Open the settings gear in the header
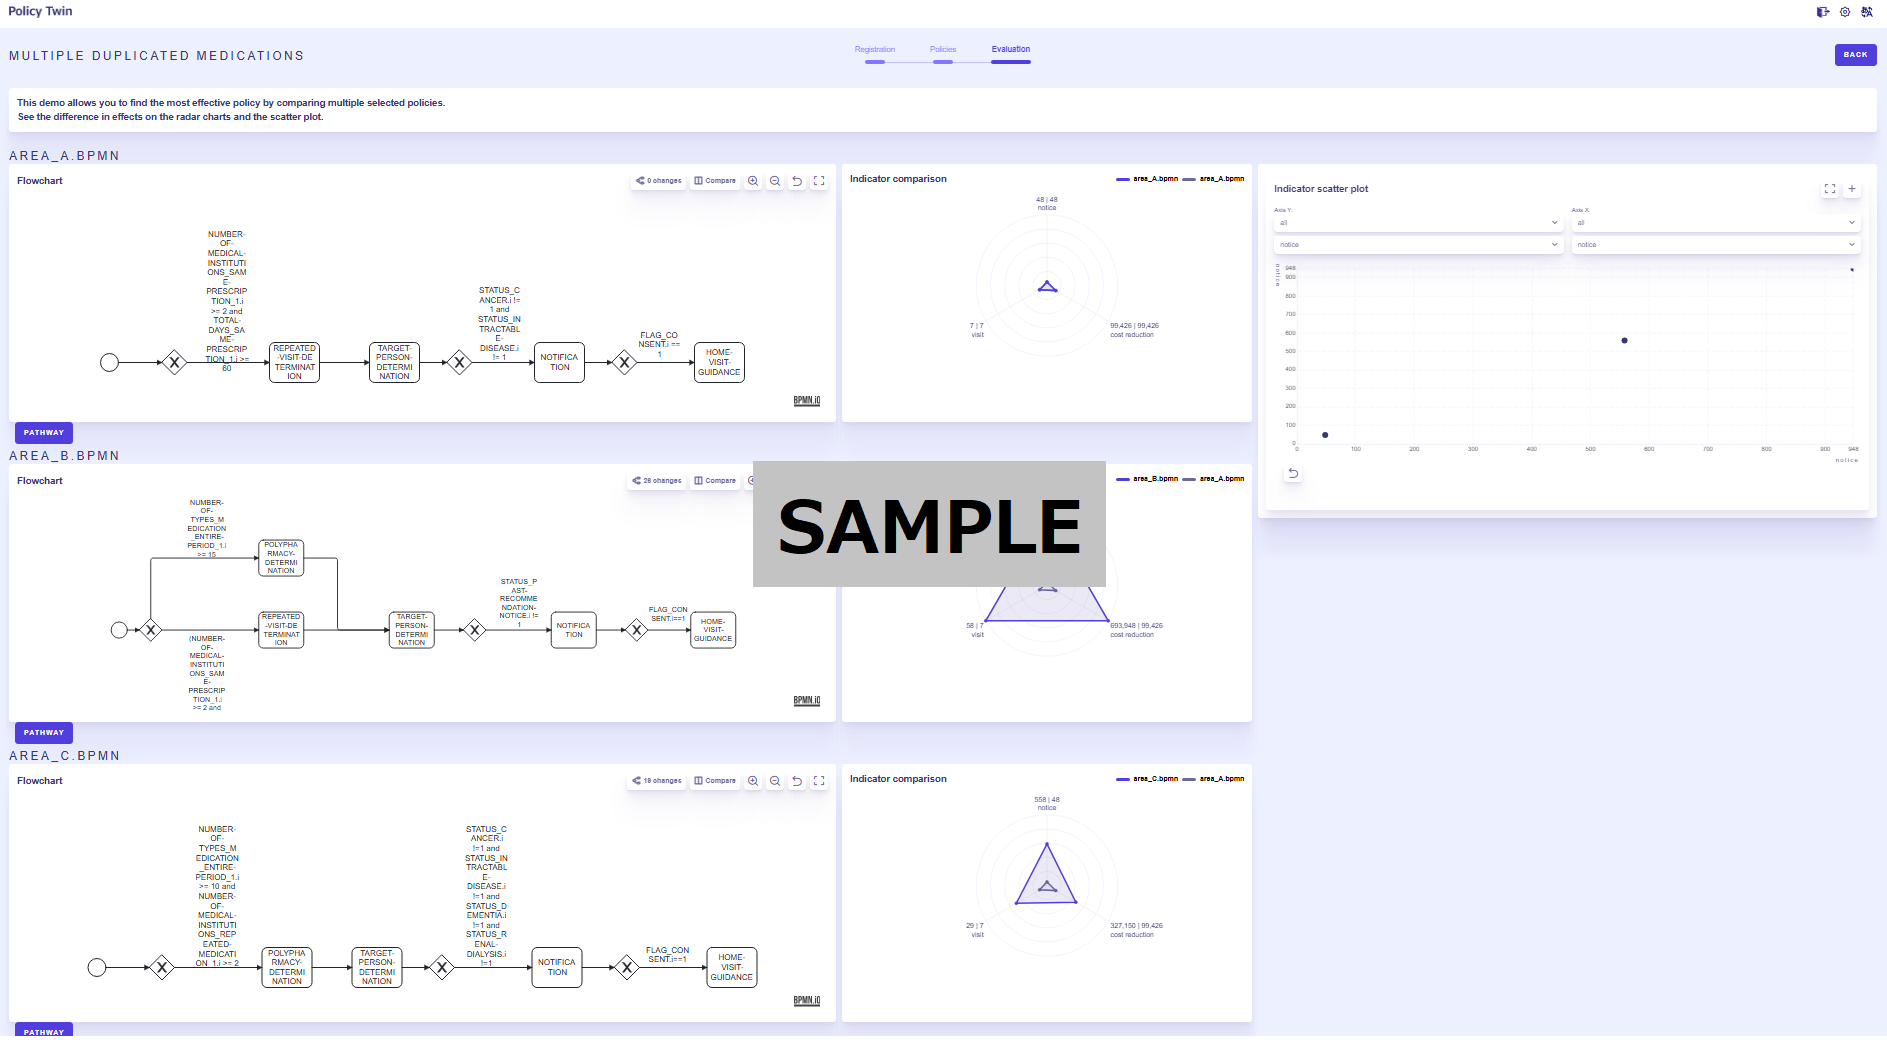The image size is (1887, 1045). point(1845,12)
